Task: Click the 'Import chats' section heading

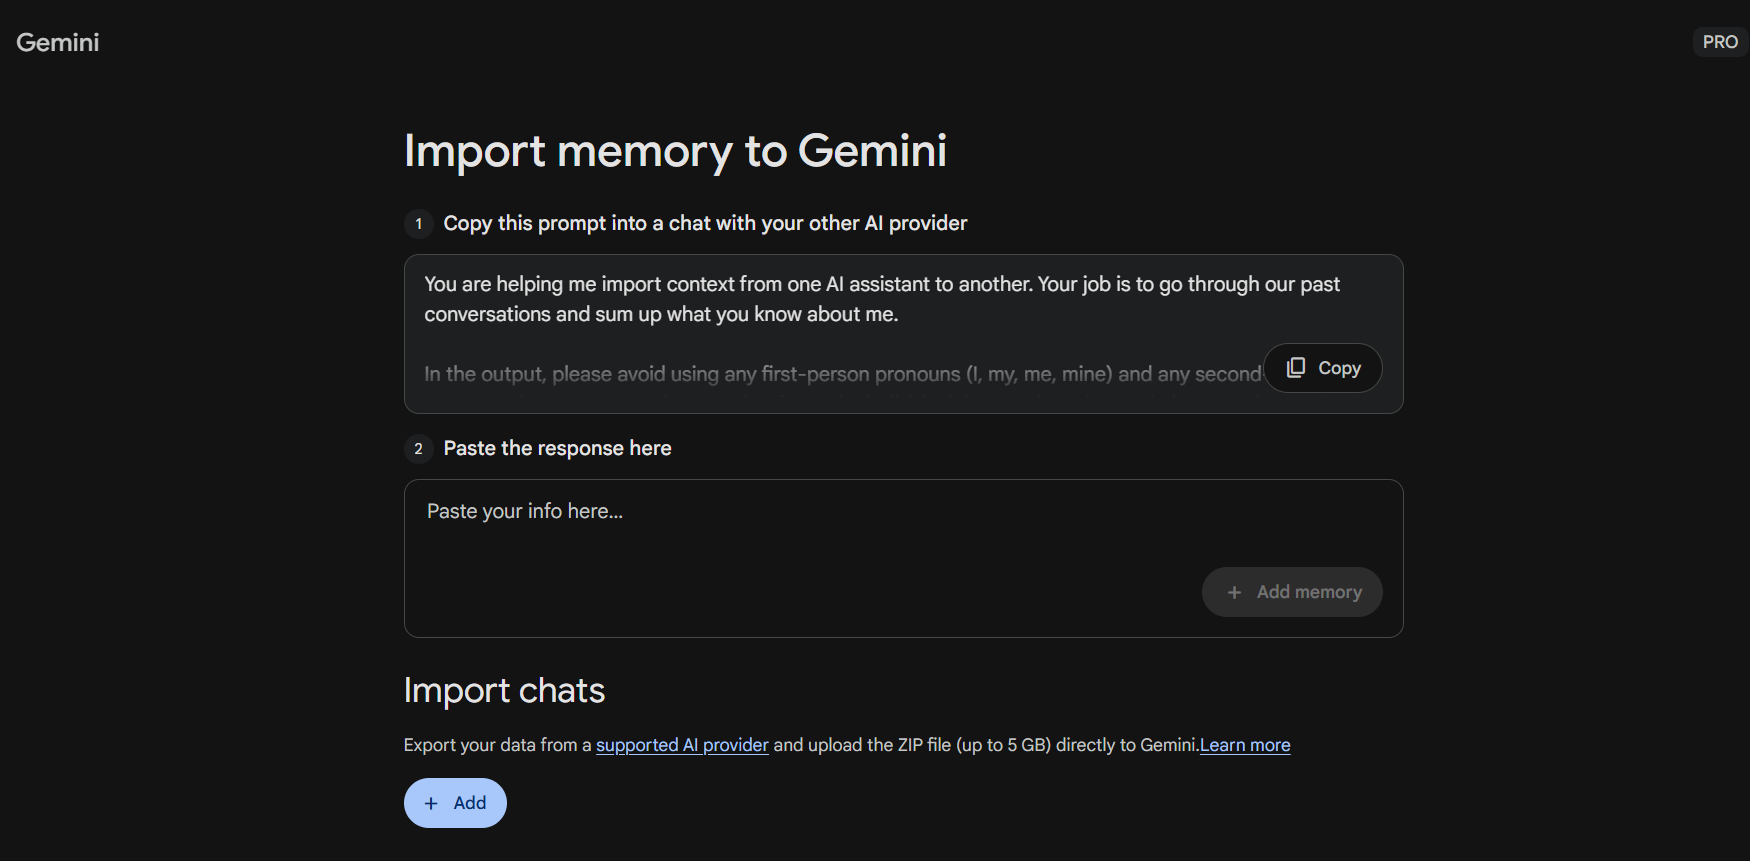Action: [x=504, y=691]
